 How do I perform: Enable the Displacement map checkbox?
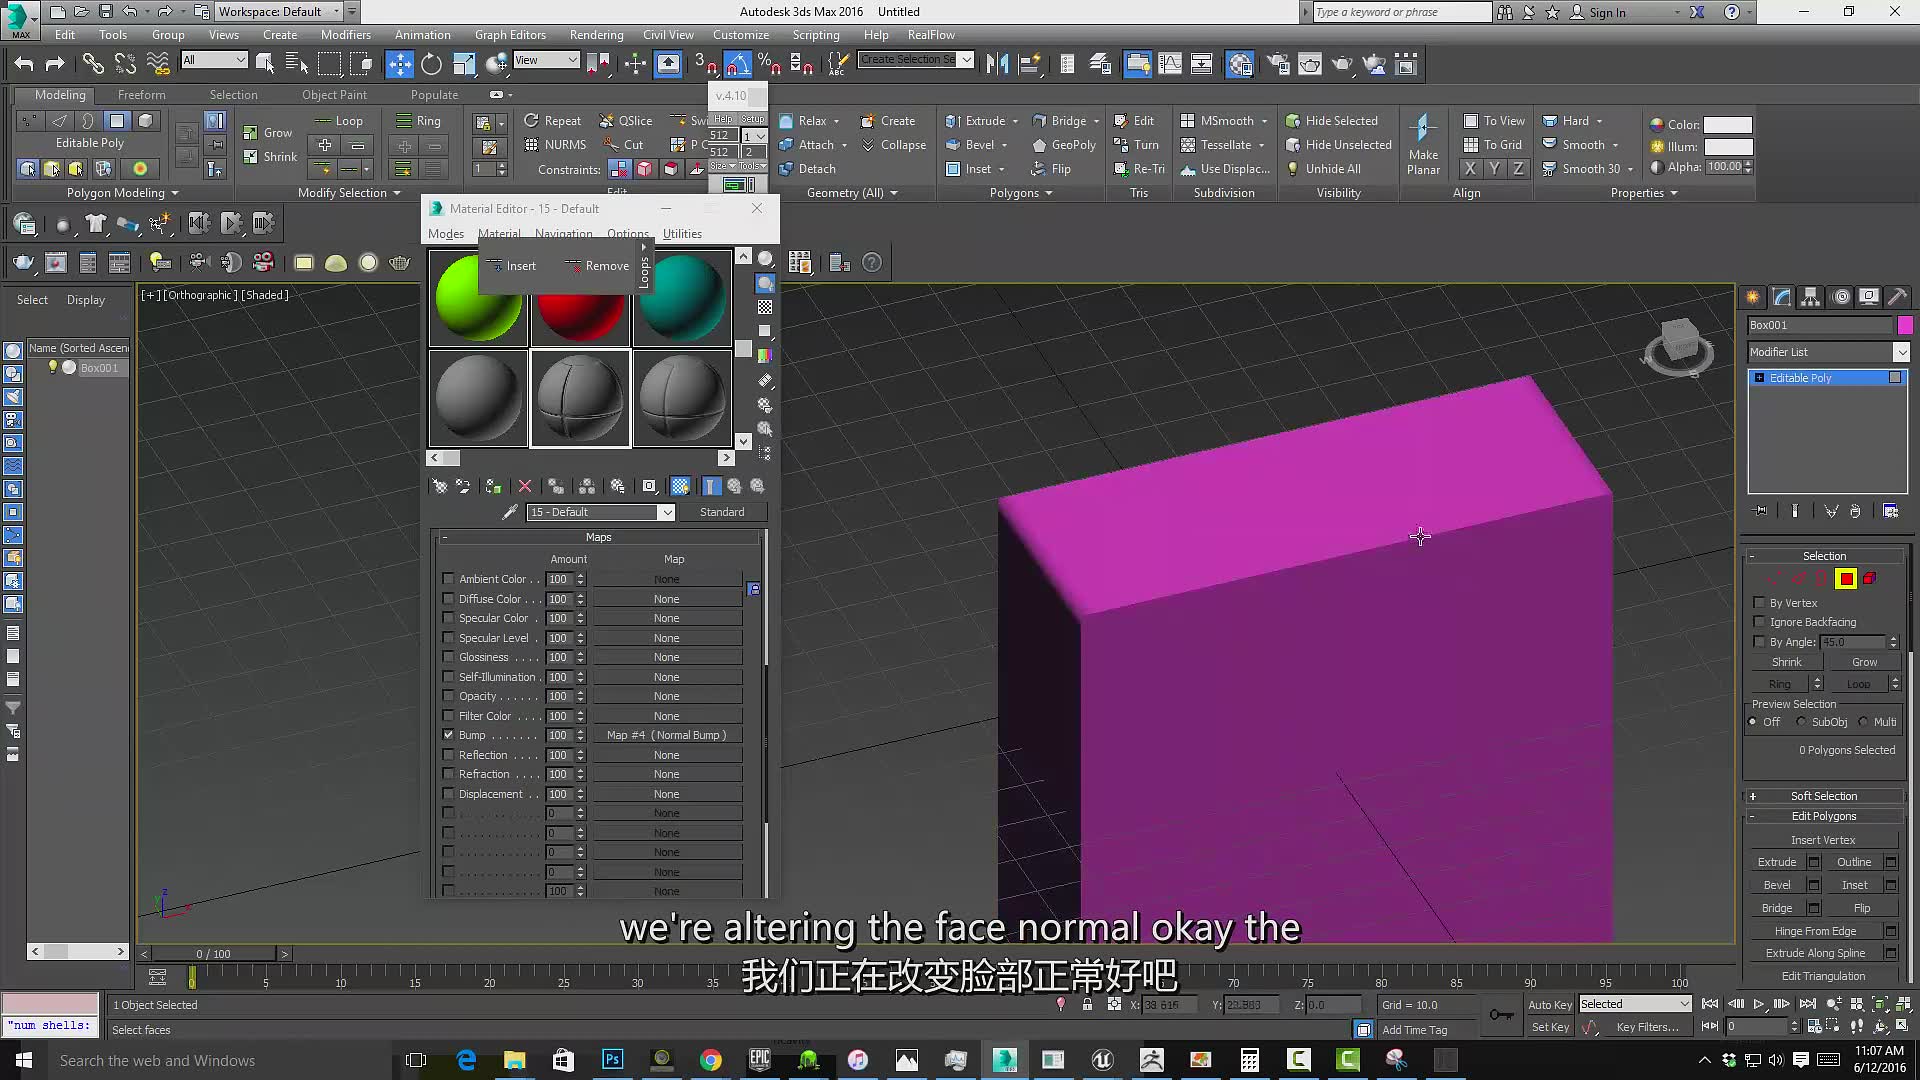click(448, 794)
